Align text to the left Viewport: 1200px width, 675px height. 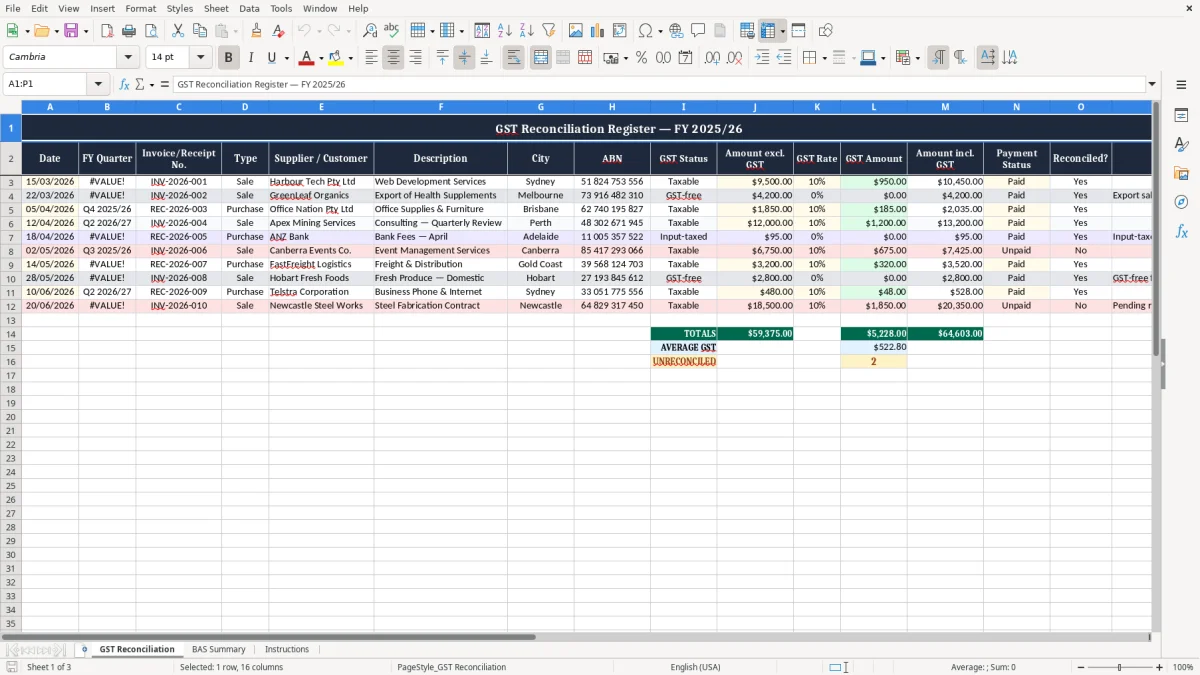371,58
